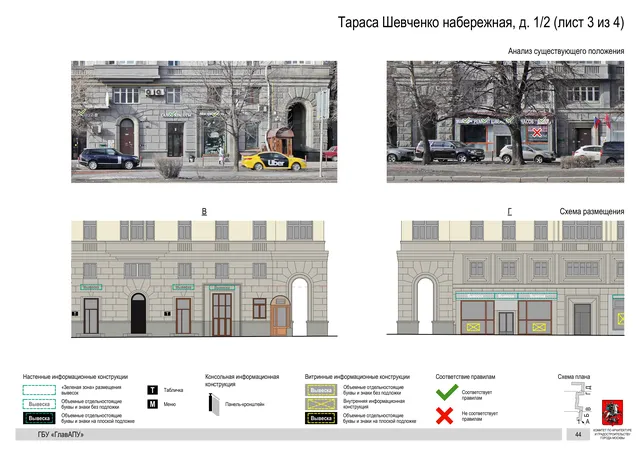Click 'ГБУ «ГлавАПУ»' in the footer
The width and height of the screenshot is (640, 453).
[x=60, y=435]
